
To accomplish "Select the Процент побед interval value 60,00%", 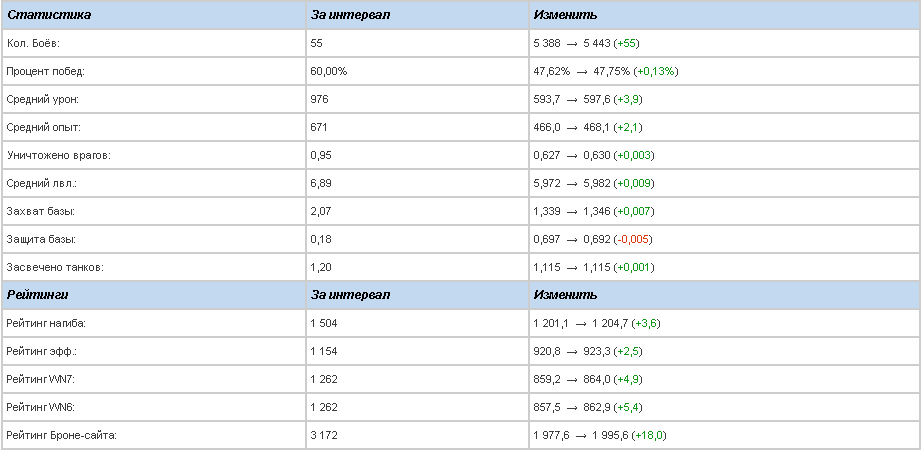I will coord(329,71).
